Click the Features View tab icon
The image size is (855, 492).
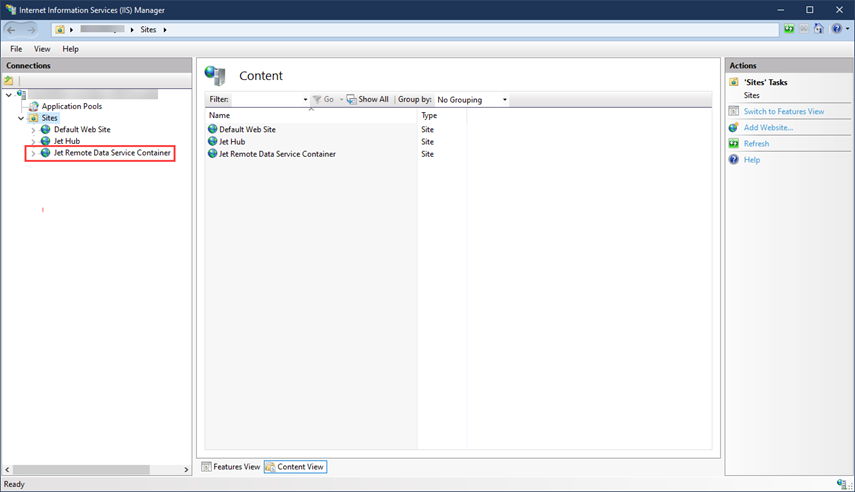(x=206, y=467)
